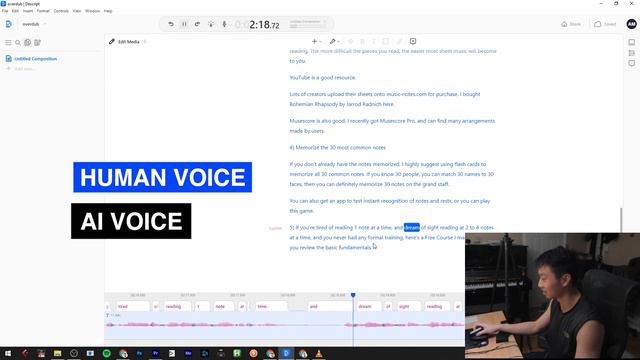Open the pen tool dropdown in editor toolbar
Screen dimensions: 640x360
click(335, 41)
